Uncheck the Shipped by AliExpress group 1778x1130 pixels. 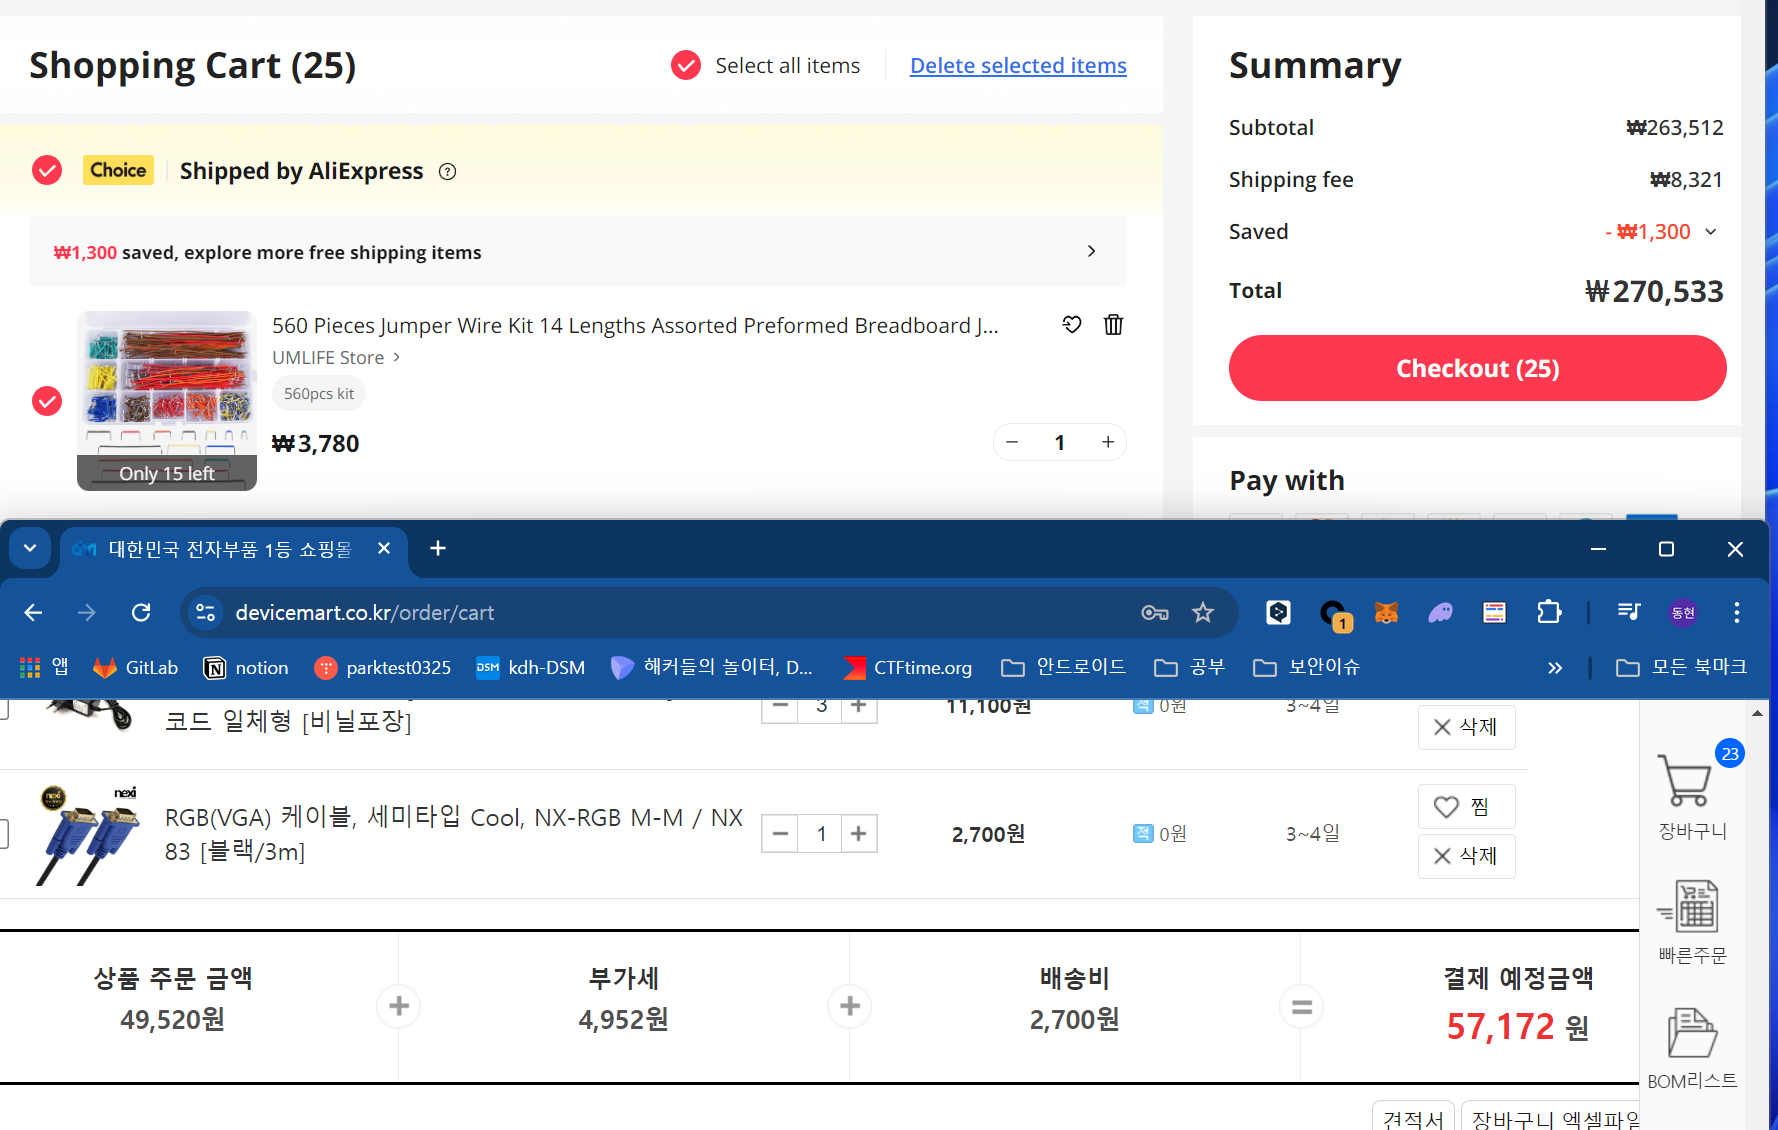(47, 171)
